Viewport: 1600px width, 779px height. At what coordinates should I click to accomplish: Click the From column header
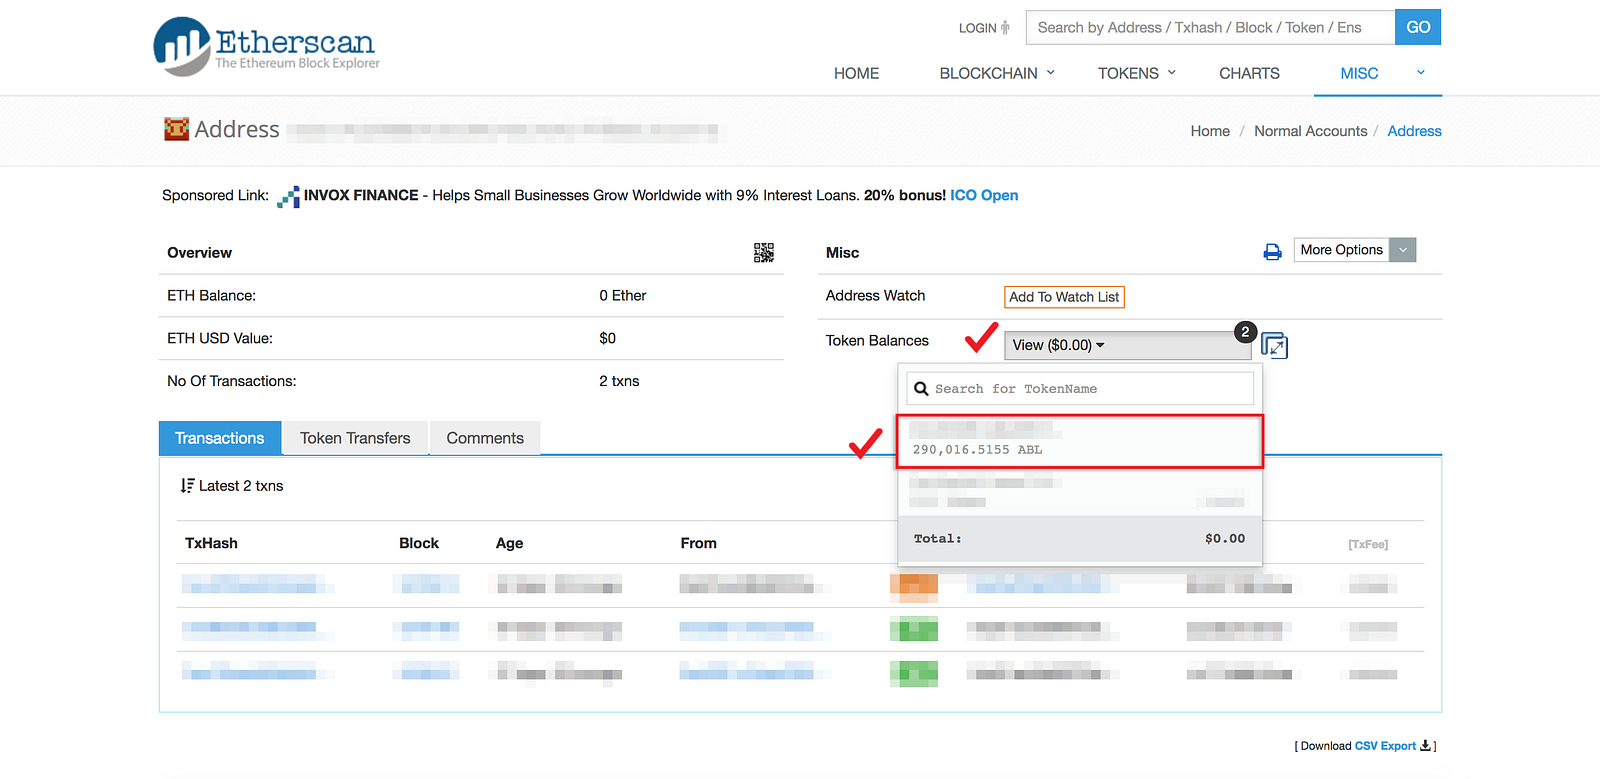click(698, 543)
